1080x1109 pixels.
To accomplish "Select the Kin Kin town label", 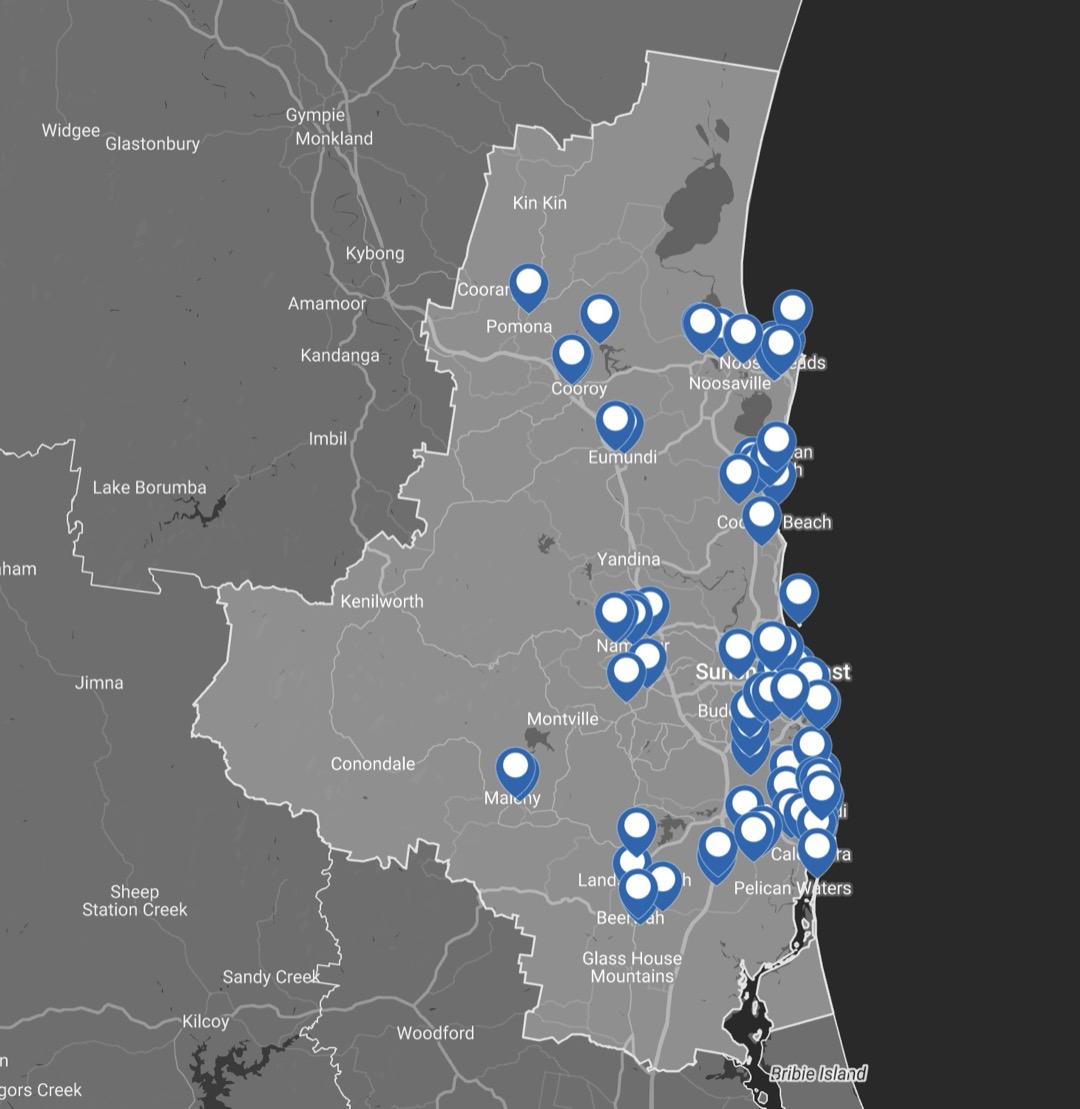I will [x=539, y=203].
